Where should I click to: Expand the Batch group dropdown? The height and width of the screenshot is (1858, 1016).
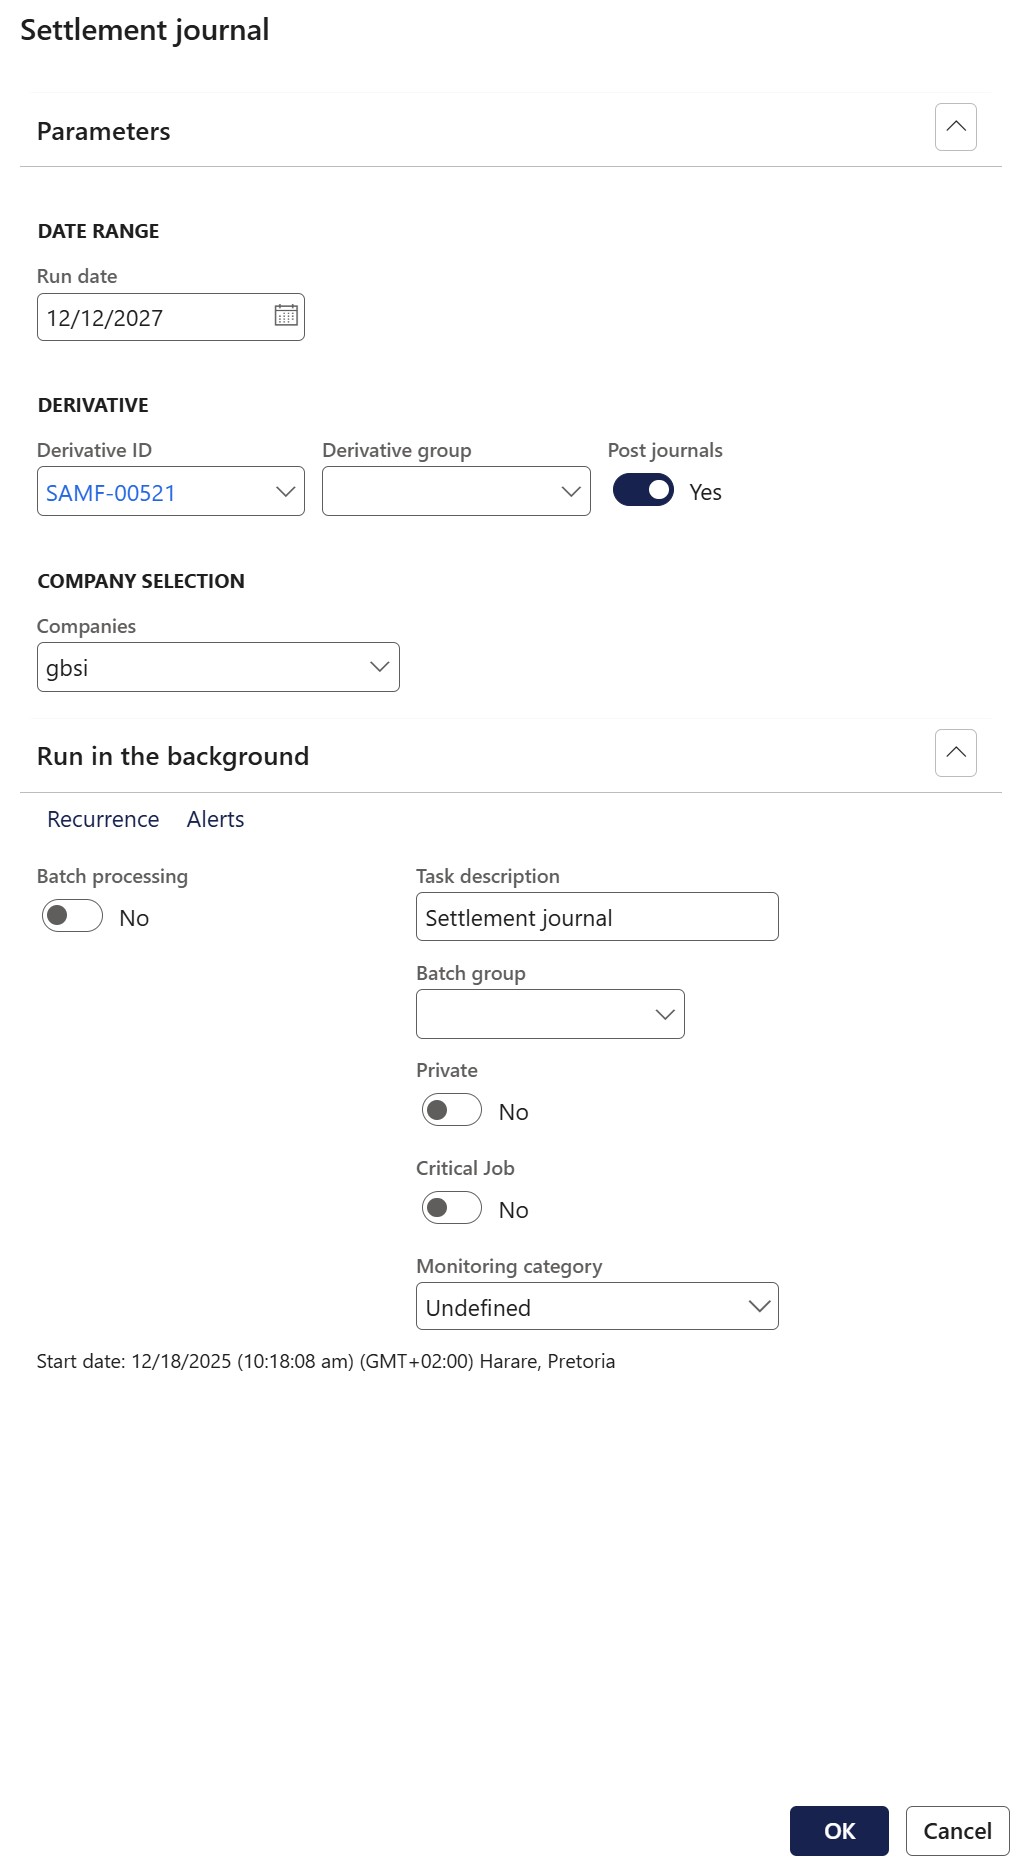[x=664, y=1015]
